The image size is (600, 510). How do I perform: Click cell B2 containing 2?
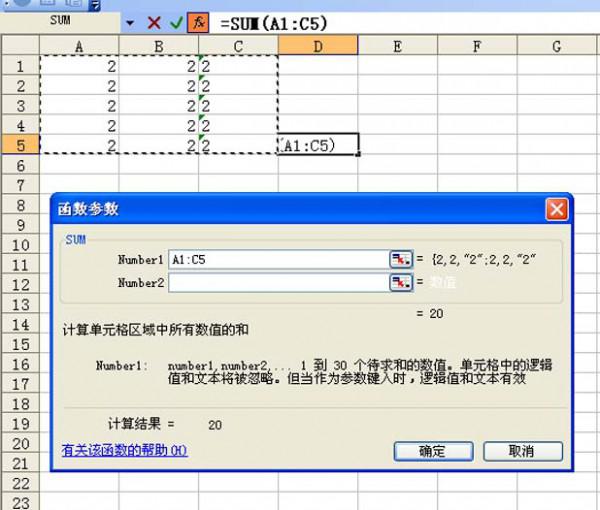pyautogui.click(x=159, y=86)
